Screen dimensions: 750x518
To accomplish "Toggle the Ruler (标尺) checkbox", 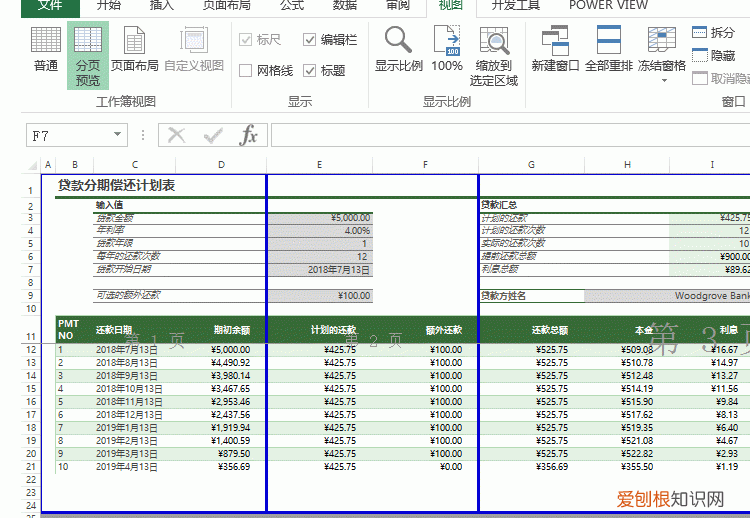I will pos(245,39).
